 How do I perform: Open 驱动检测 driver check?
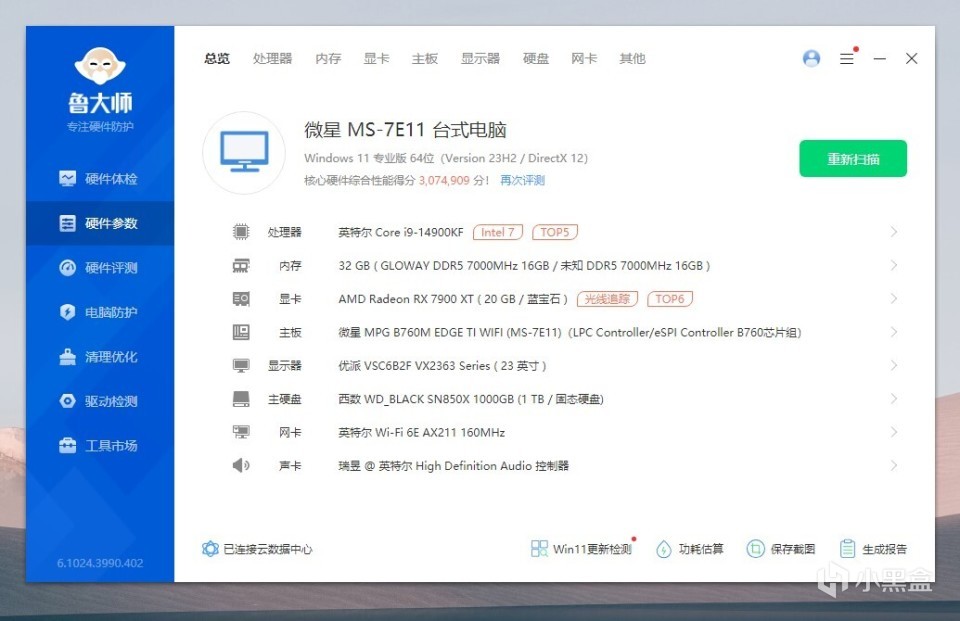pos(99,401)
